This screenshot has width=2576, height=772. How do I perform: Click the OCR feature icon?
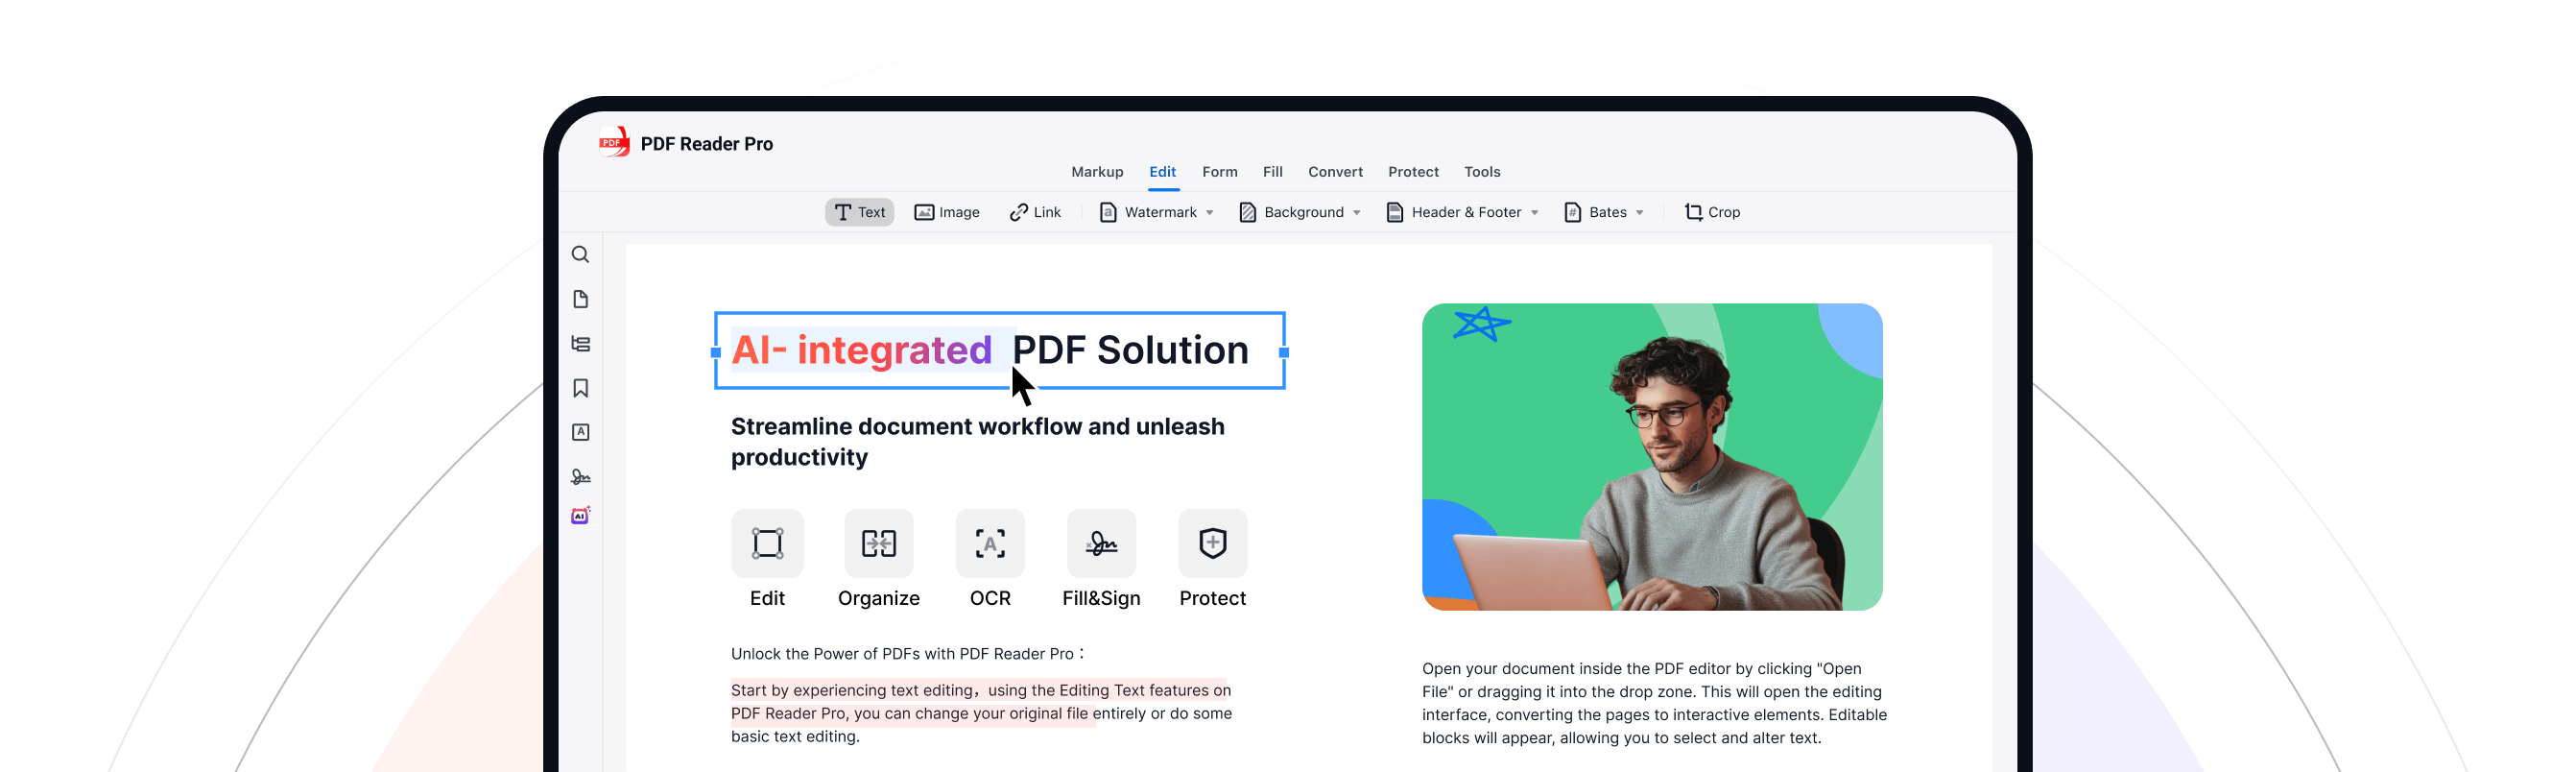(990, 544)
